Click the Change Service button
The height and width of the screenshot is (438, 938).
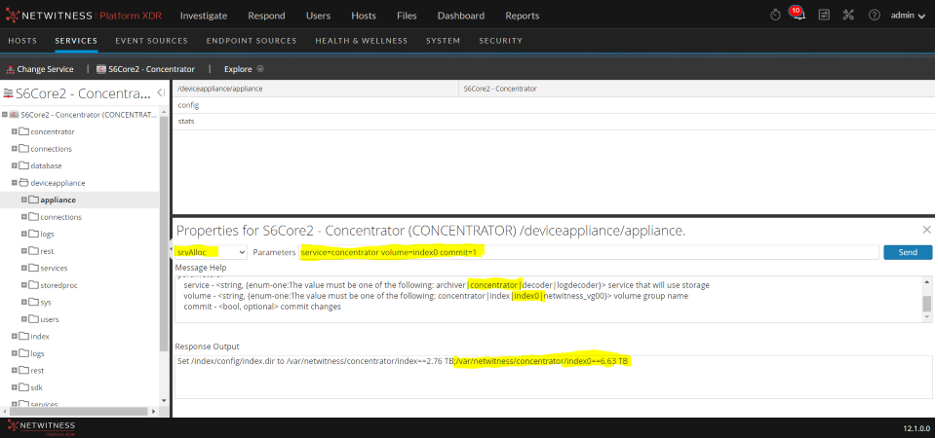click(40, 69)
